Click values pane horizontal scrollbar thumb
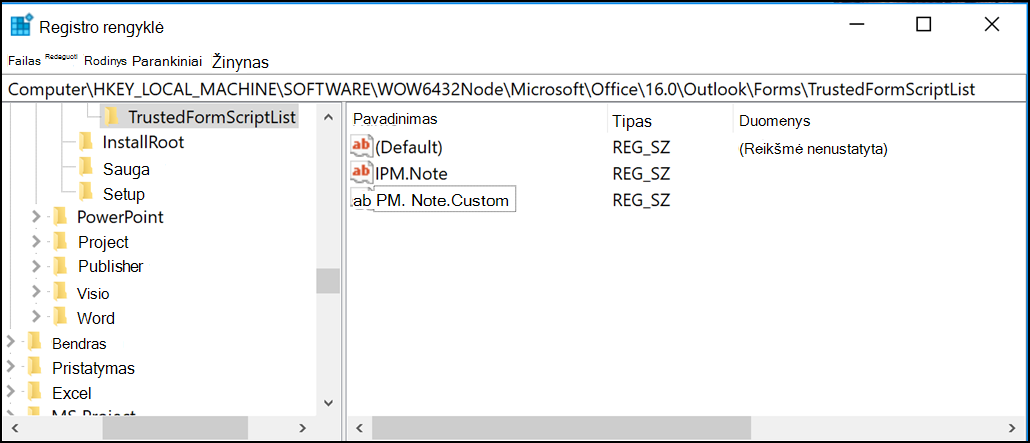Image resolution: width=1030 pixels, height=443 pixels. point(562,428)
